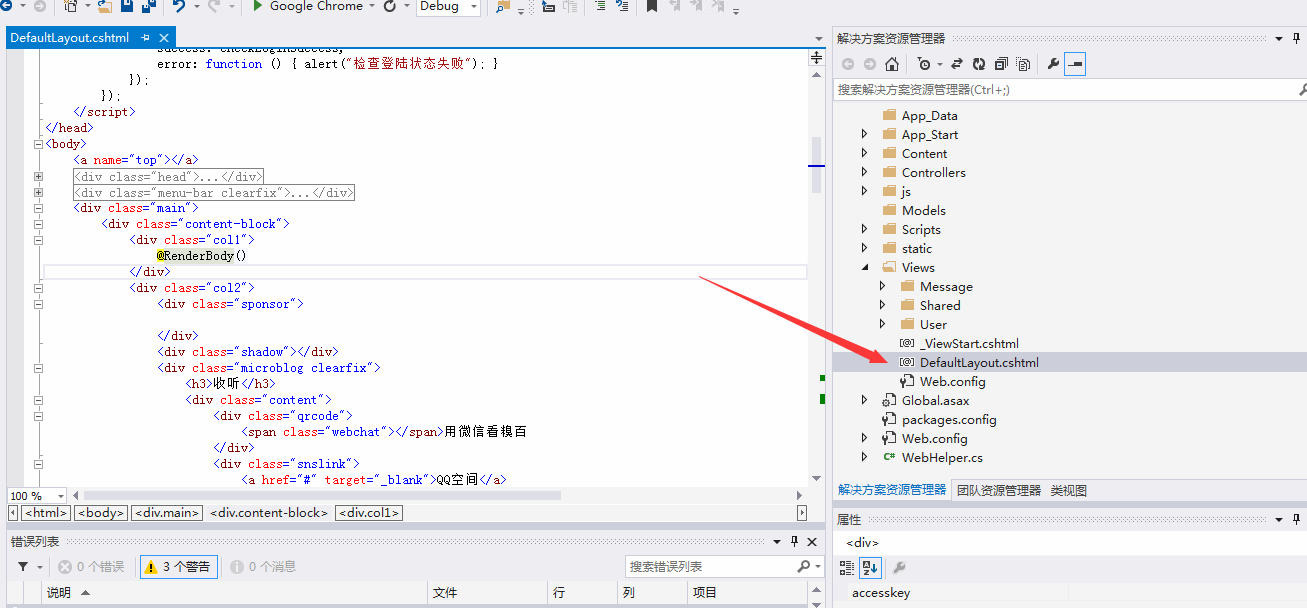Expand the Global.asax node
Image resolution: width=1307 pixels, height=608 pixels.
click(x=865, y=401)
